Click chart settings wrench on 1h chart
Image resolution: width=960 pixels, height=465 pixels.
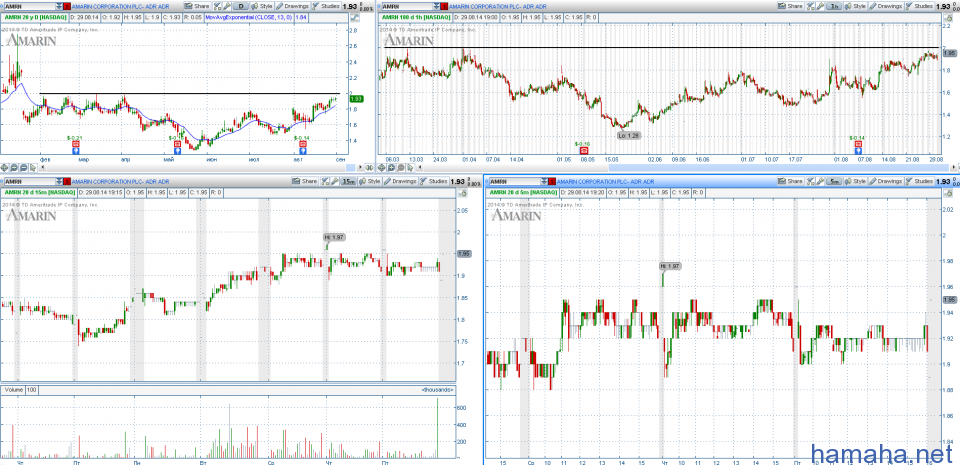[x=820, y=6]
